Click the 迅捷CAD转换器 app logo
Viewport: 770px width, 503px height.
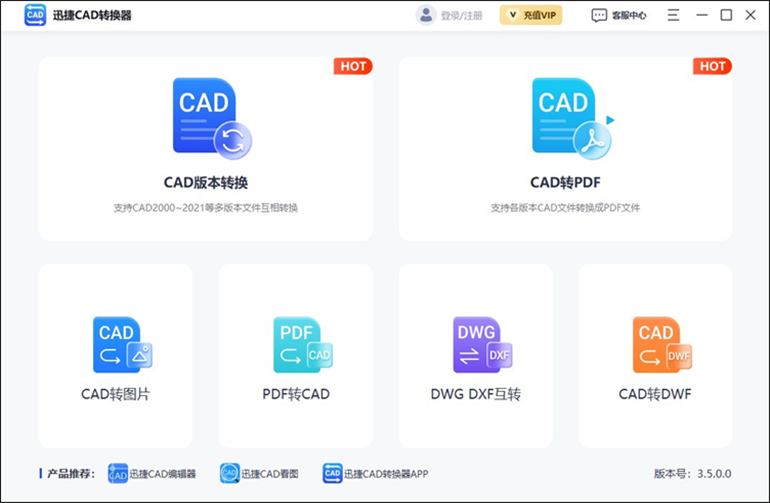35,15
